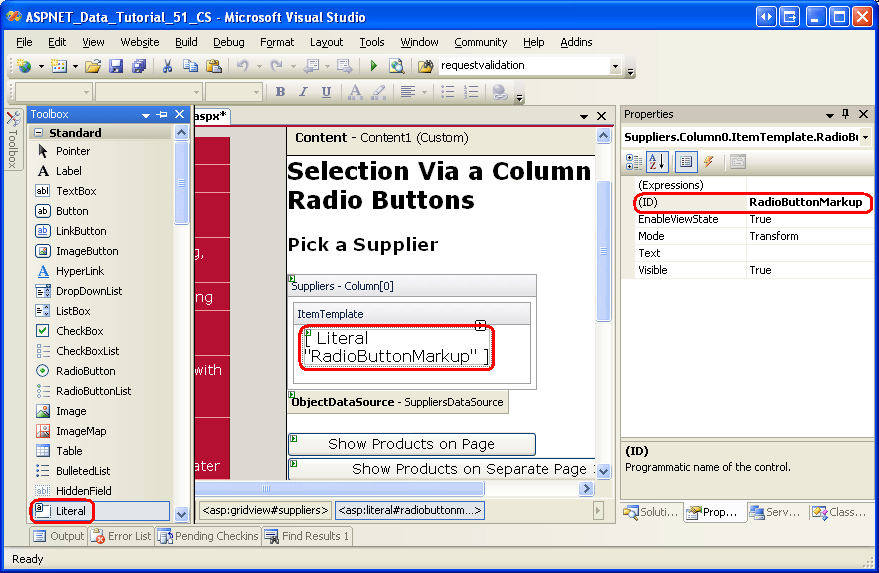This screenshot has height=573, width=879.
Task: Click the Open File folder icon
Action: pyautogui.click(x=93, y=66)
